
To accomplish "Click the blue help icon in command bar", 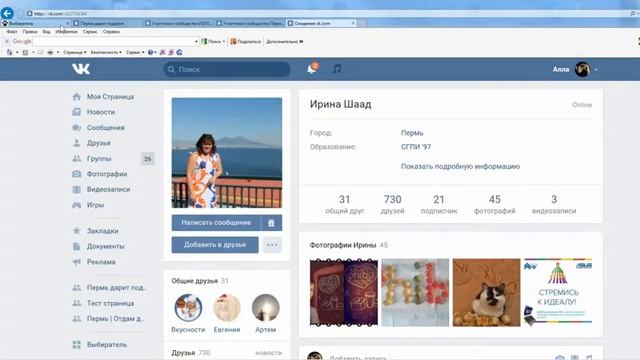I will click(x=151, y=52).
